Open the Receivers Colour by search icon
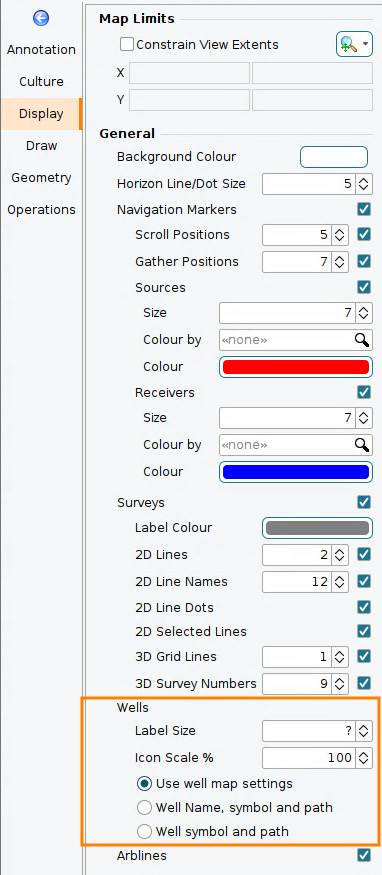The height and width of the screenshot is (875, 382). point(362,444)
